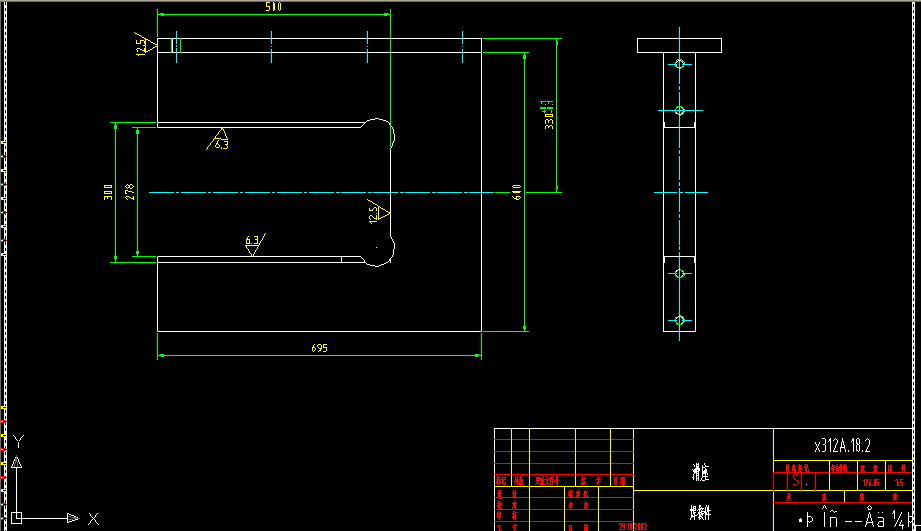The height and width of the screenshot is (531, 921).
Task: Select the 1:5 scale value in title block
Action: click(899, 483)
